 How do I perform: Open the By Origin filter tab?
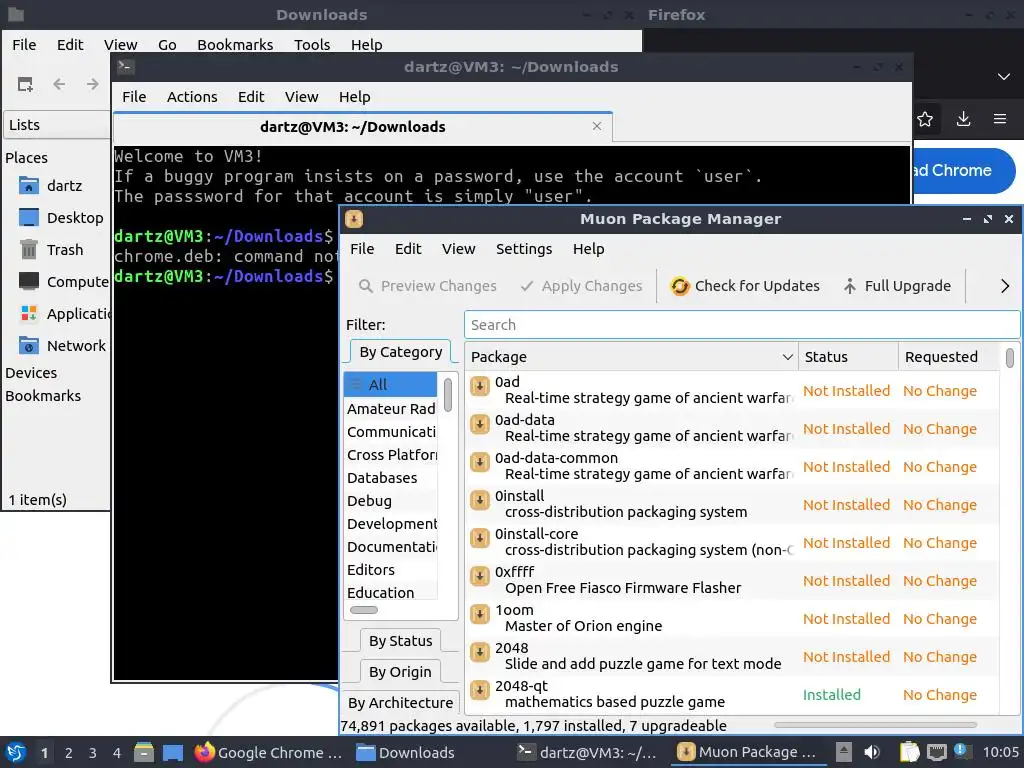(400, 671)
